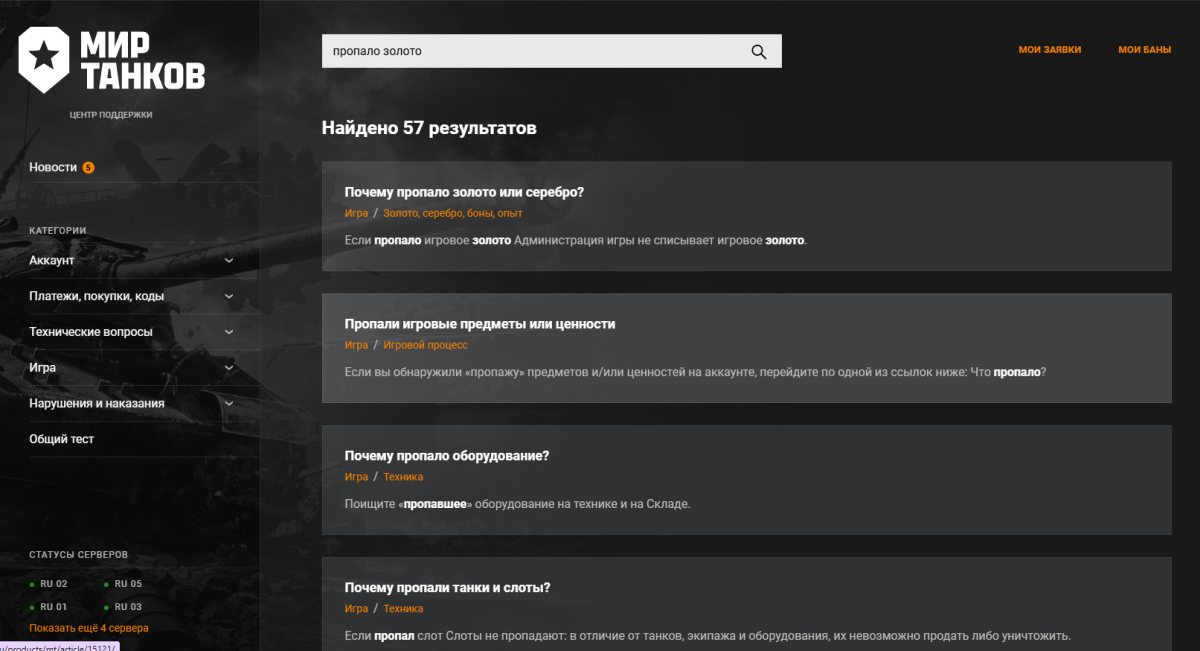
Task: Open Общий тест in sidebar
Action: pos(61,439)
